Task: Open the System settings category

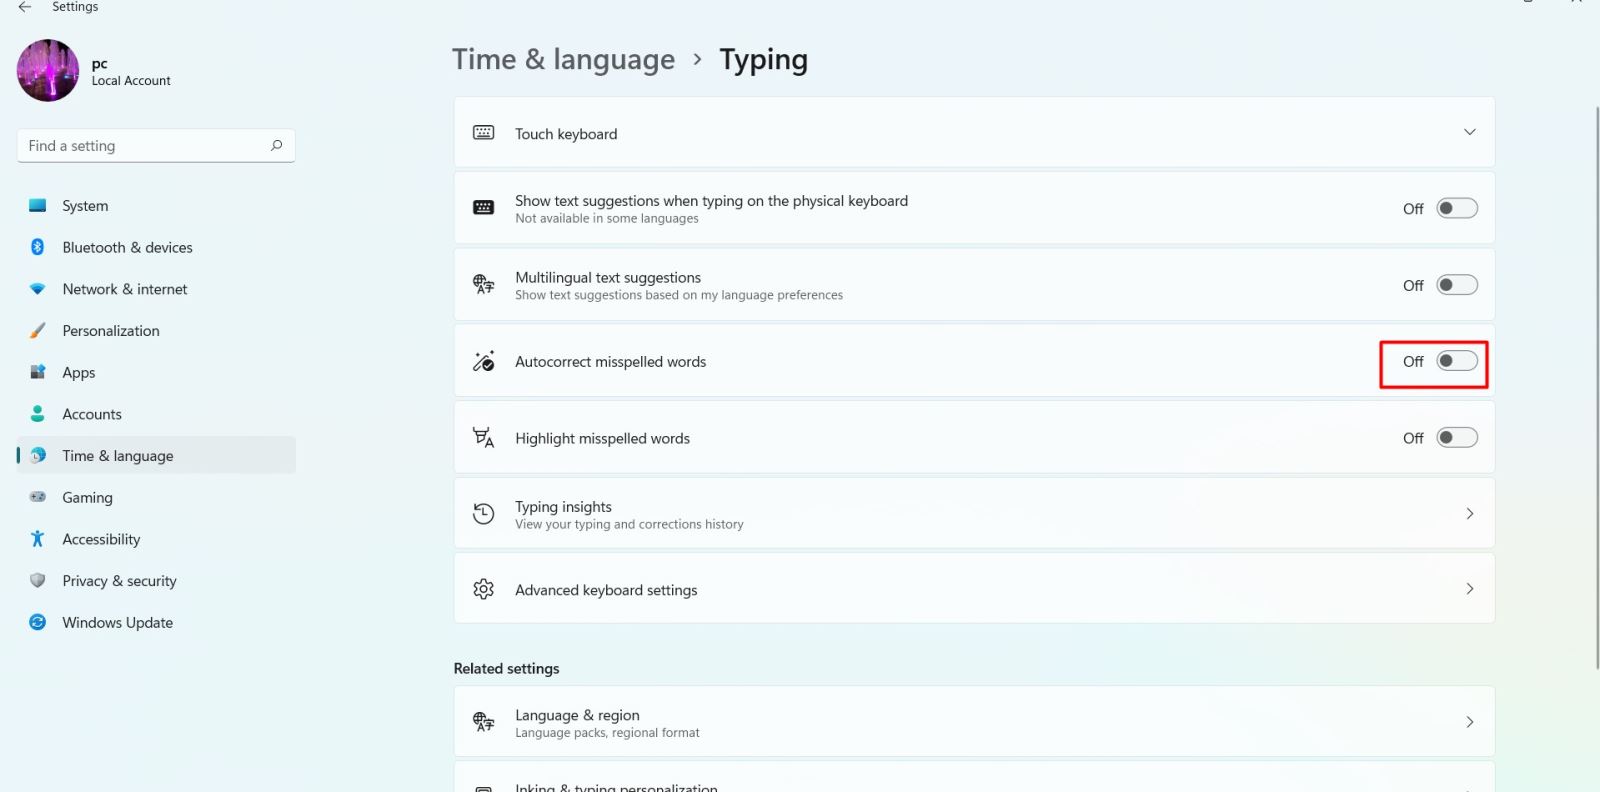Action: [x=85, y=206]
